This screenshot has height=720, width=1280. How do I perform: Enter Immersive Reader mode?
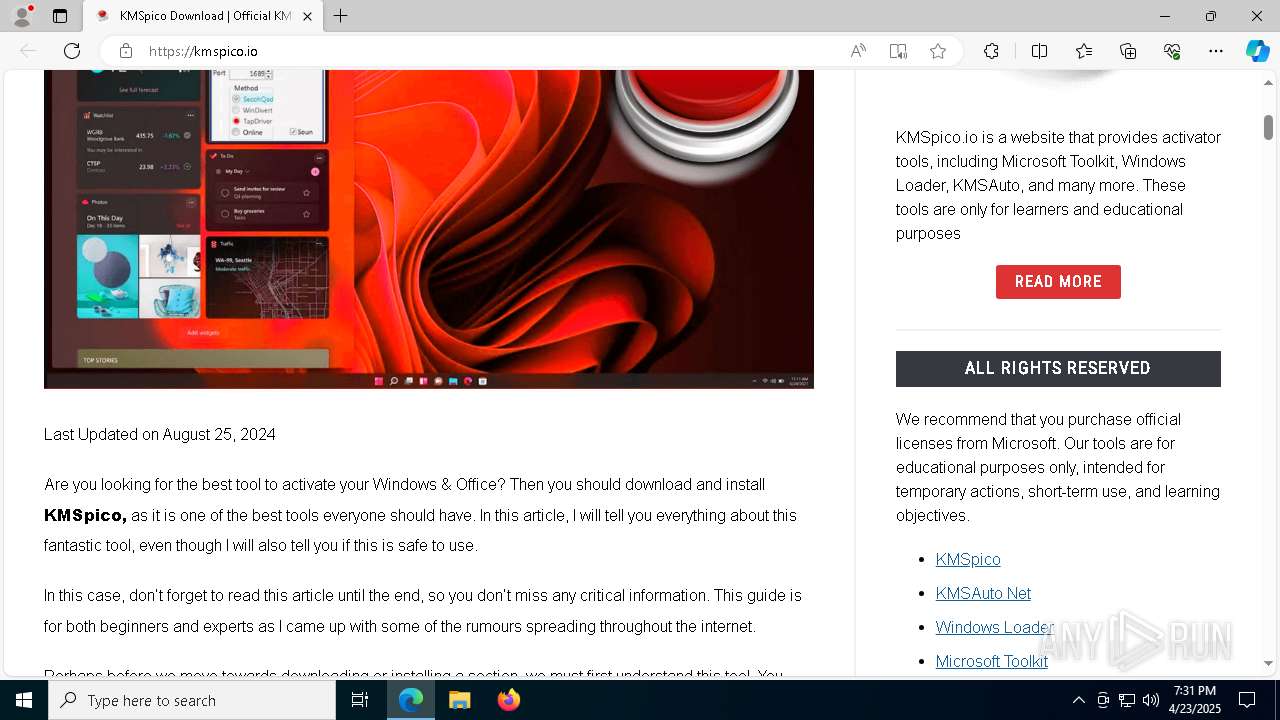click(898, 51)
